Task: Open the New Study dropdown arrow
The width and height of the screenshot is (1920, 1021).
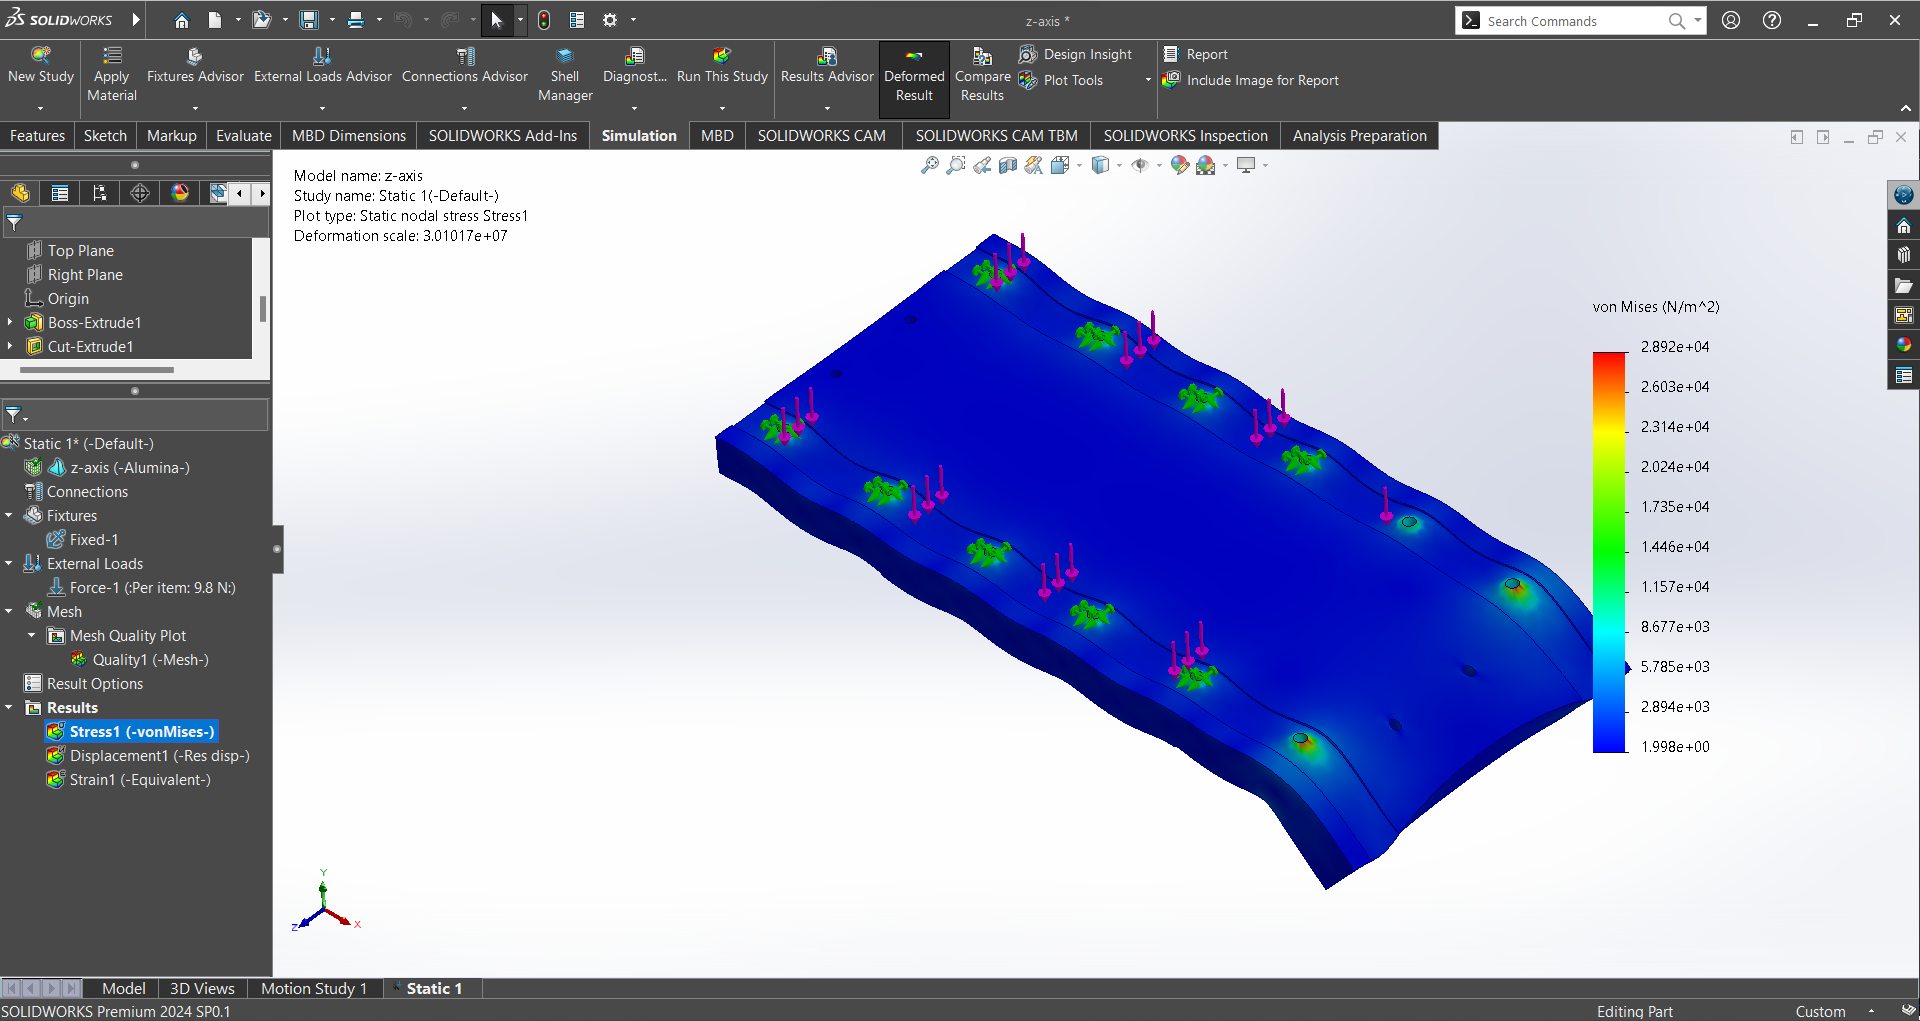Action: pyautogui.click(x=41, y=108)
